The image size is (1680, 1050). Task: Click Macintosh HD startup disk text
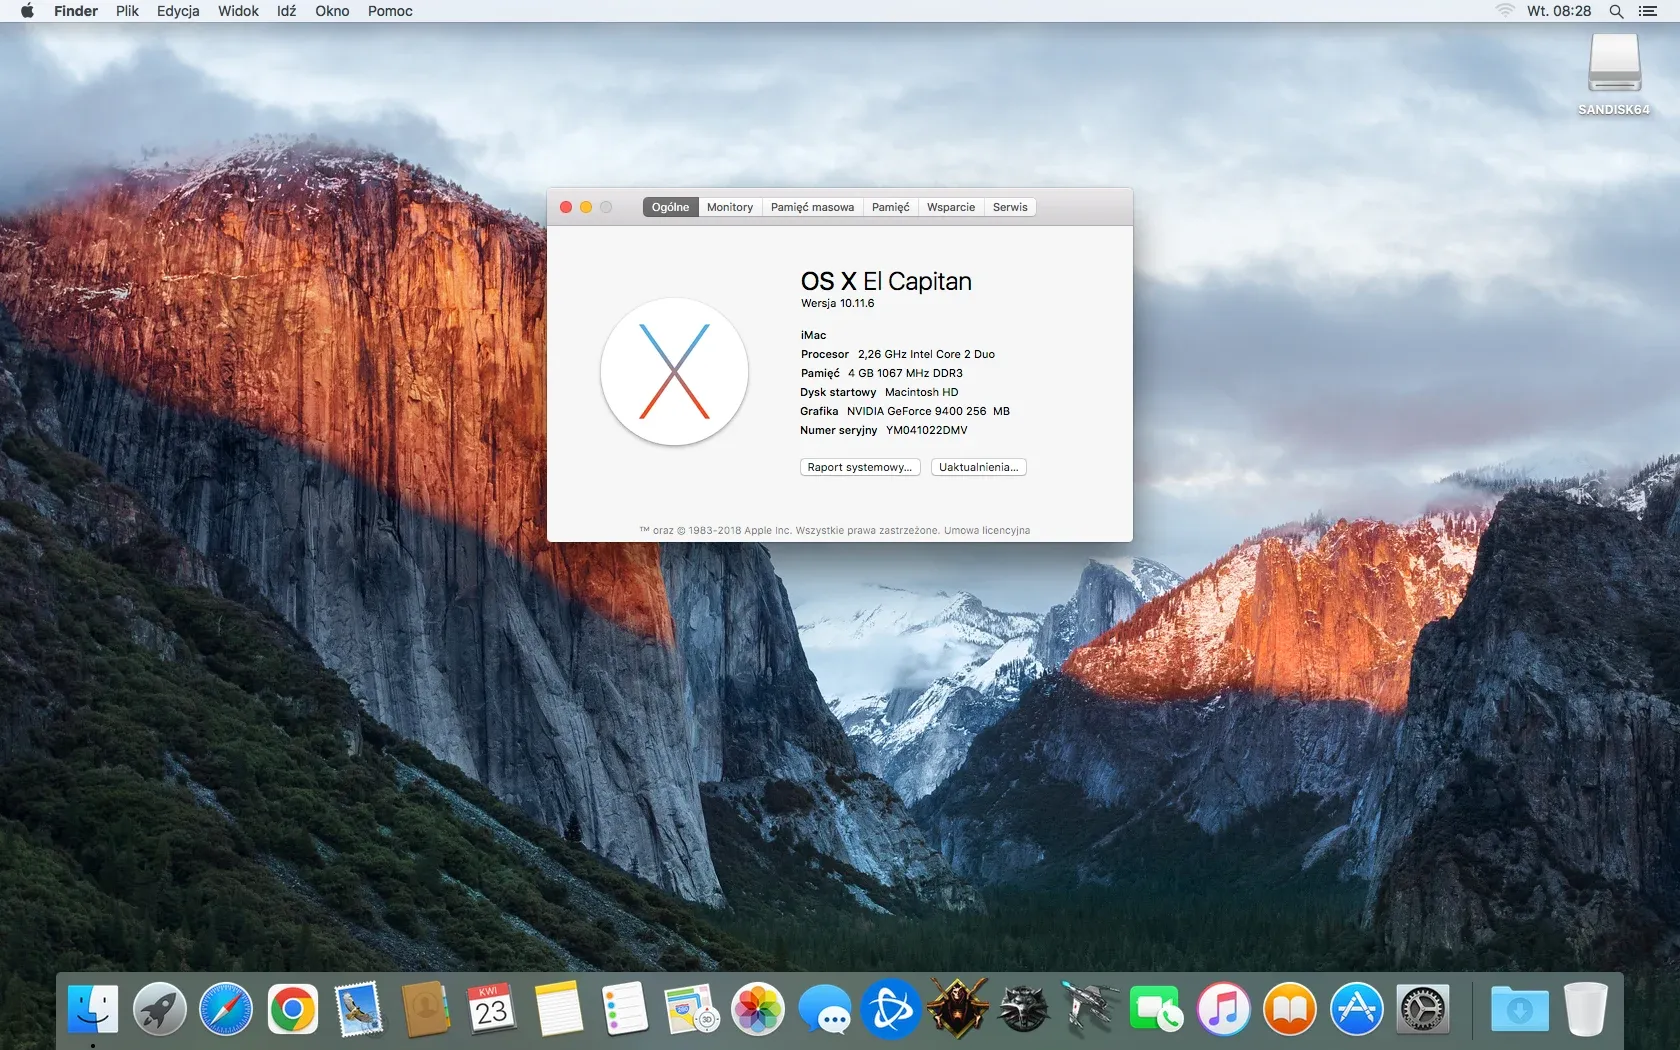click(921, 392)
